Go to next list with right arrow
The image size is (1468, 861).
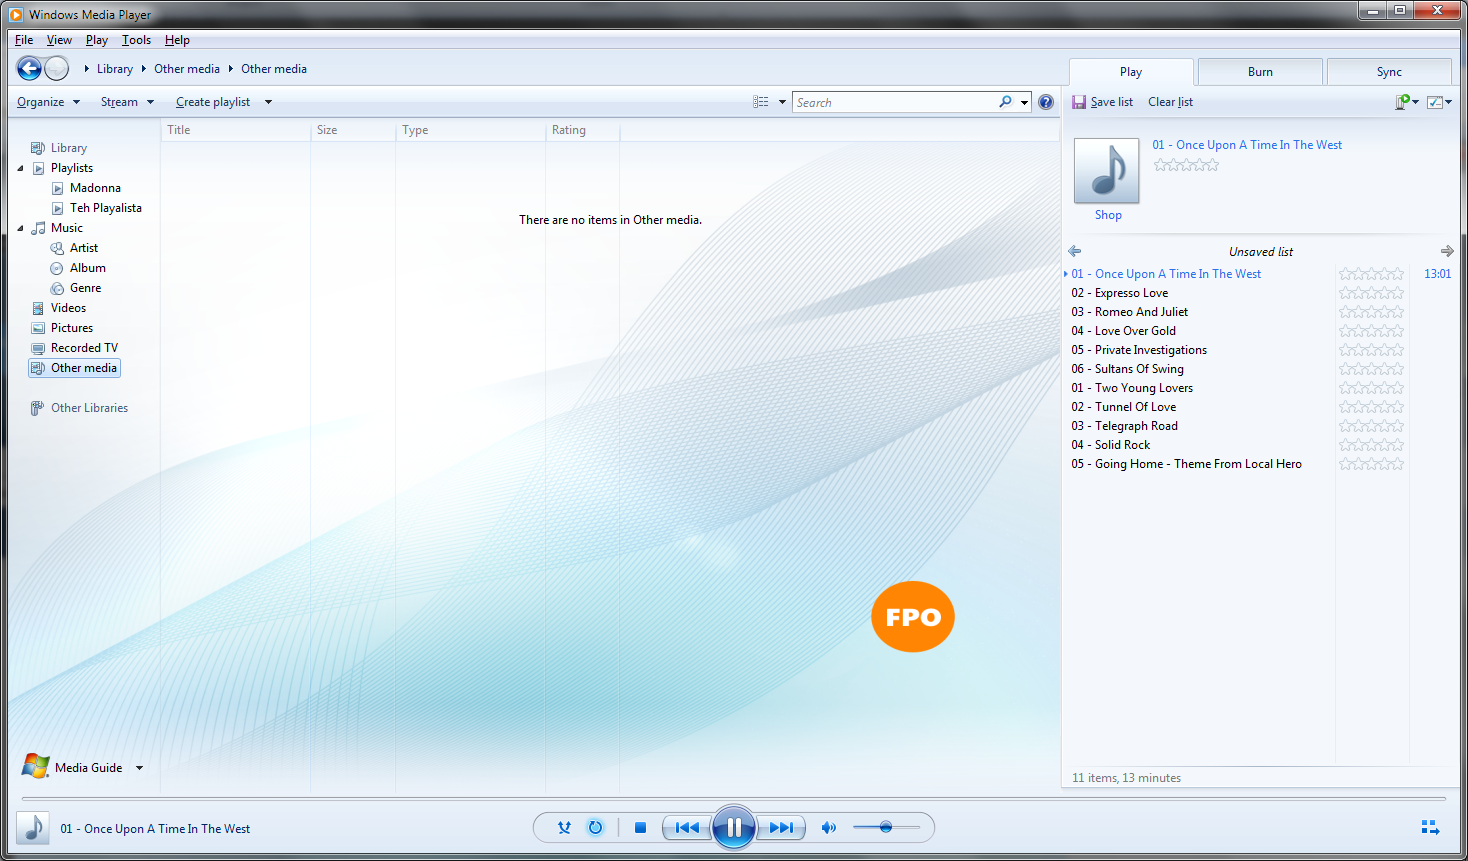[x=1447, y=251]
